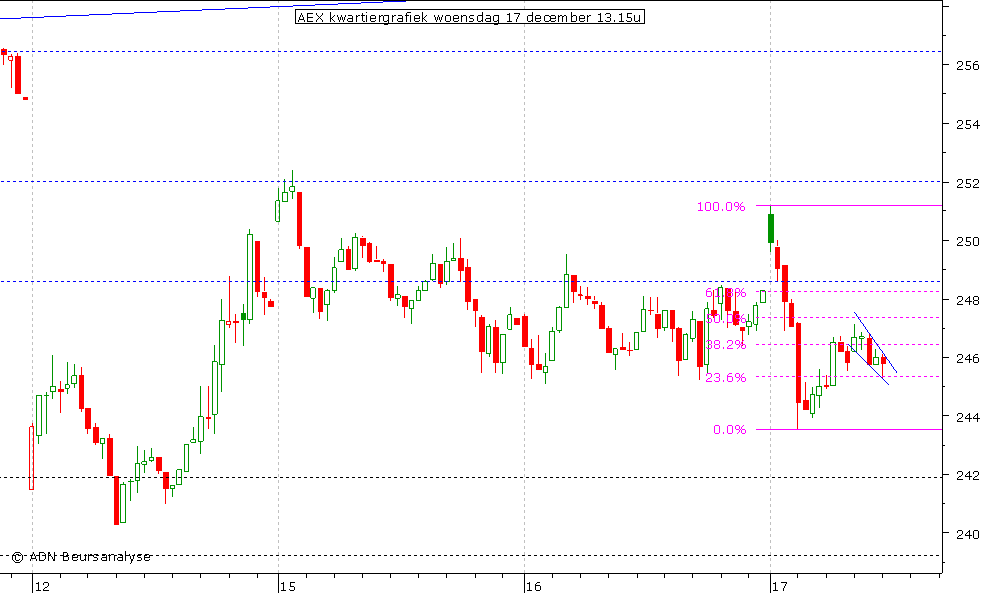The width and height of the screenshot is (983, 593).
Task: Click the 61.8% Fibonacci retracement label
Action: point(725,293)
